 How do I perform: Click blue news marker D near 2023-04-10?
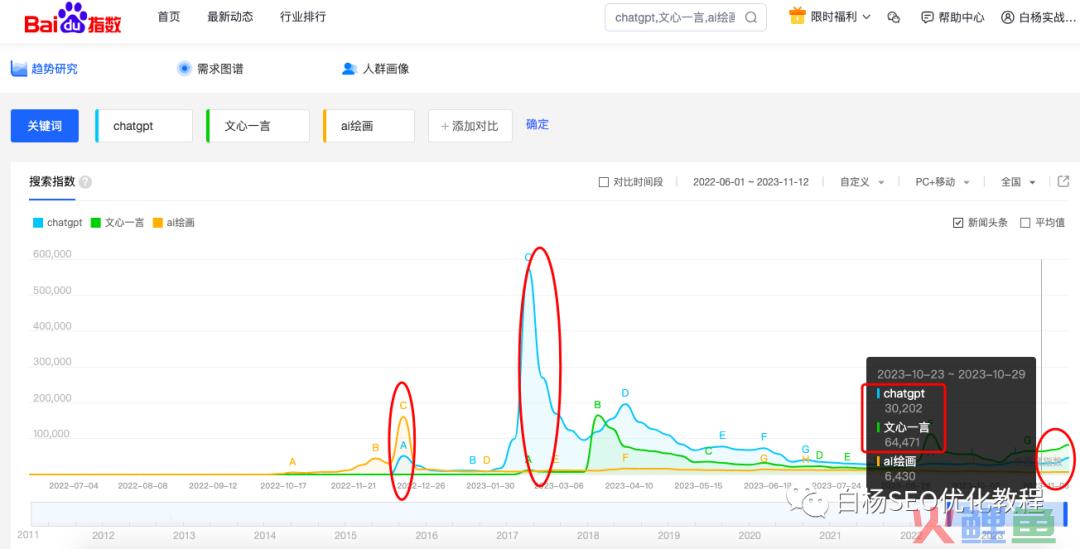[625, 393]
